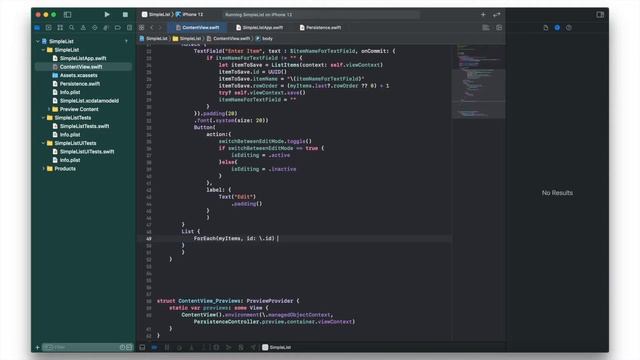Image resolution: width=640 pixels, height=360 pixels.
Task: Open the Find navigator magnifier icon
Action: (71, 28)
